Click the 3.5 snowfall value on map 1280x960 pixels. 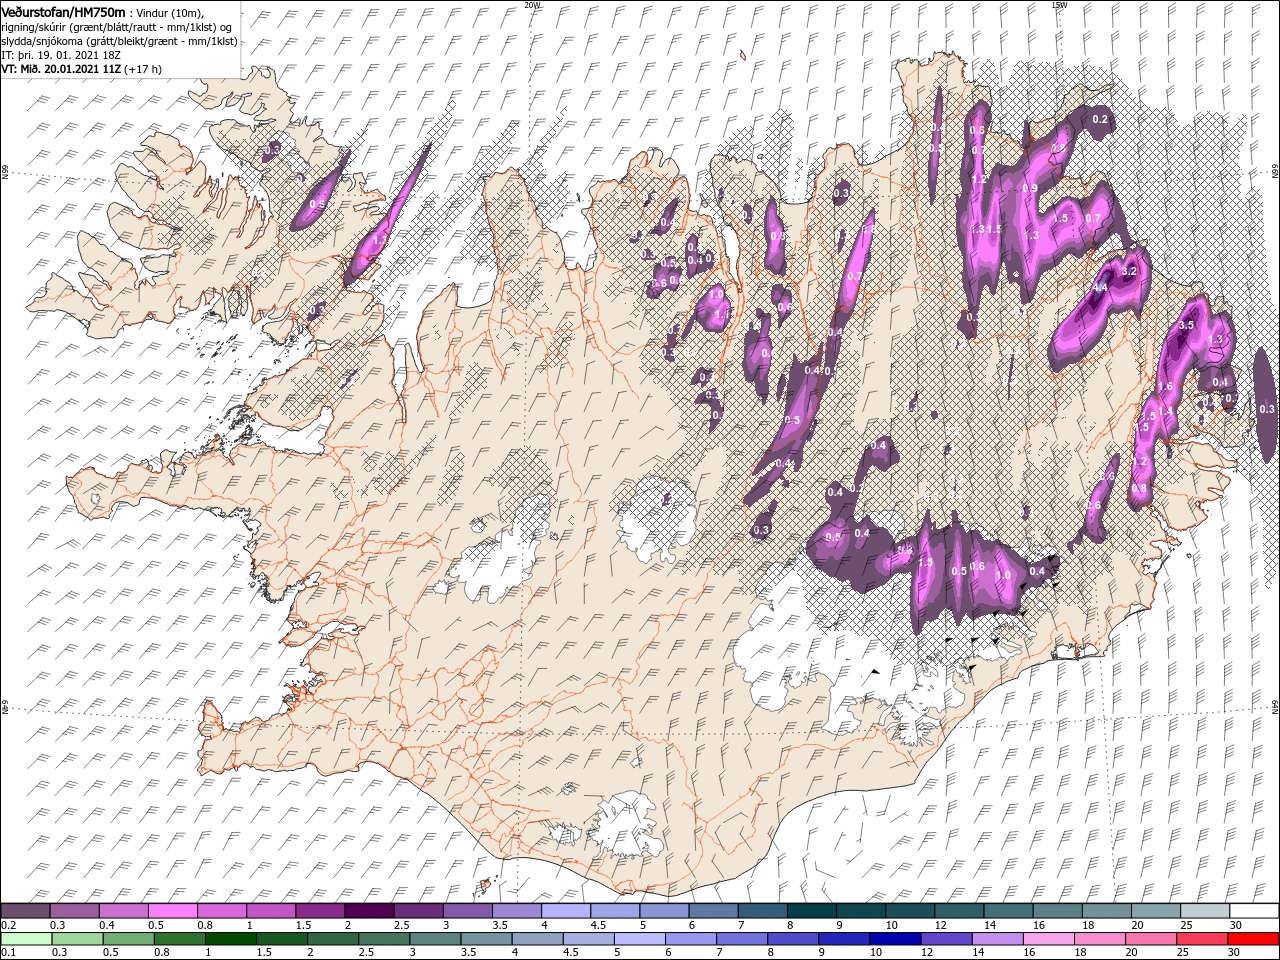click(1187, 326)
